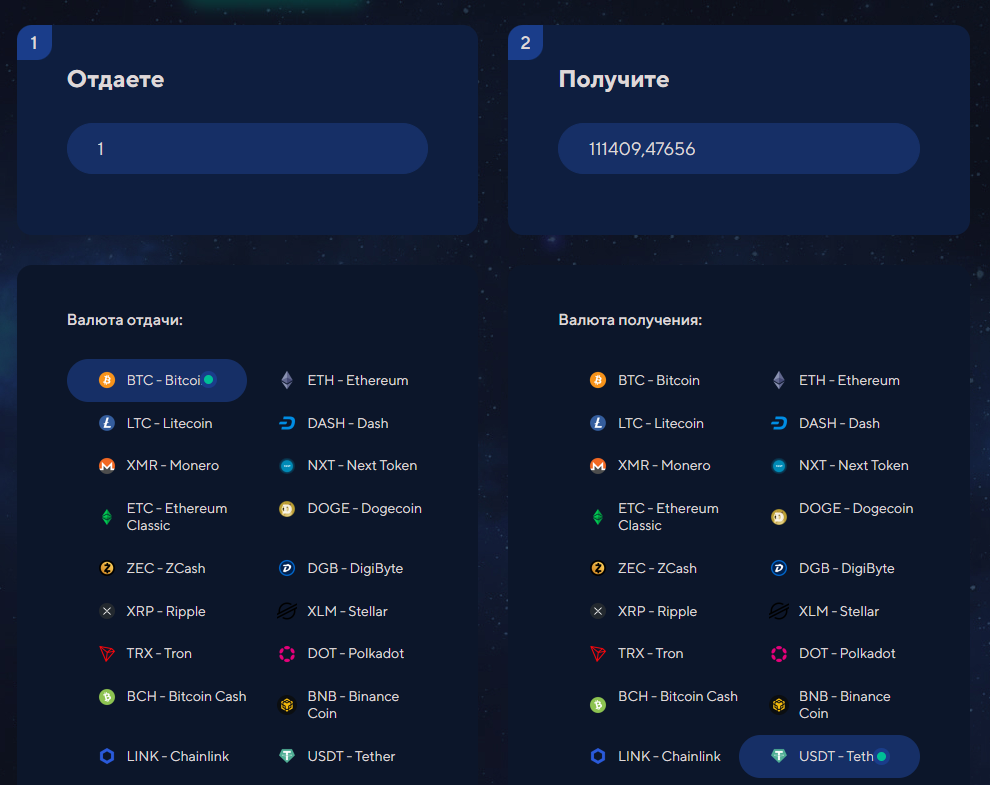The image size is (990, 785).
Task: Click the Binance Coin icon under Валюта отдачи
Action: (287, 705)
